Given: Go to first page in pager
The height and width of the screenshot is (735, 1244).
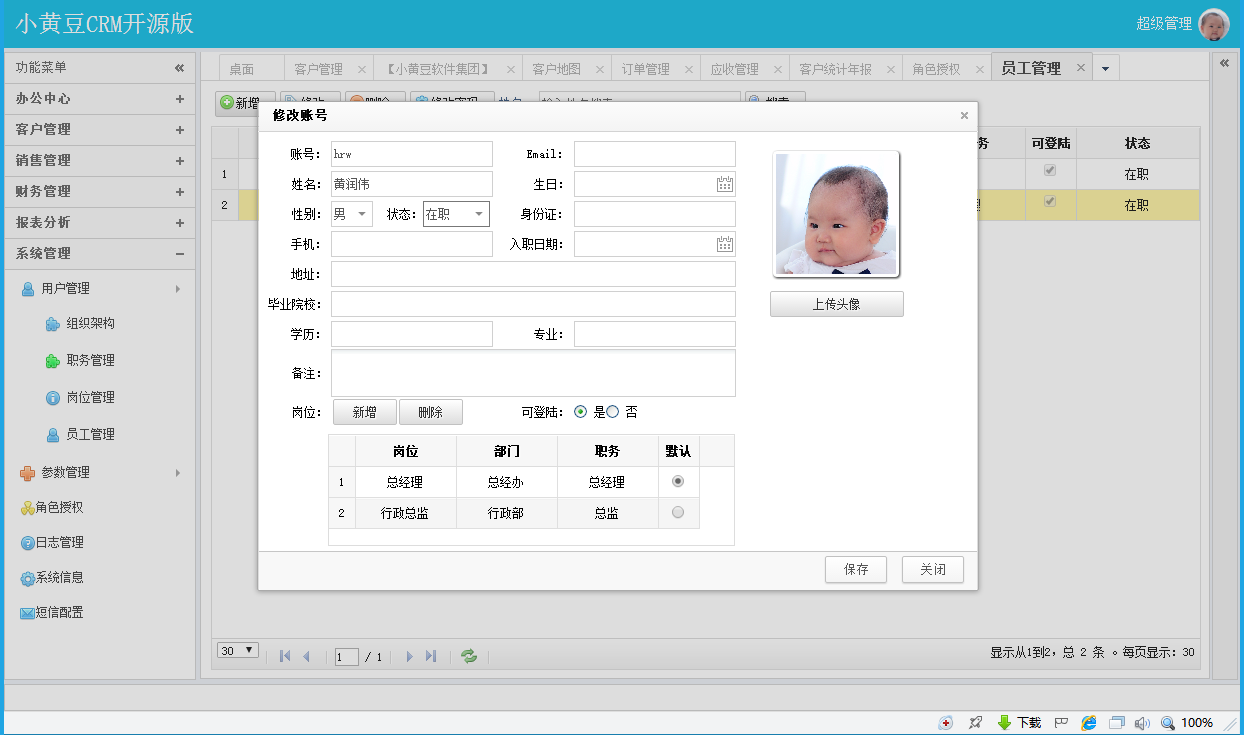Looking at the screenshot, I should coord(285,656).
